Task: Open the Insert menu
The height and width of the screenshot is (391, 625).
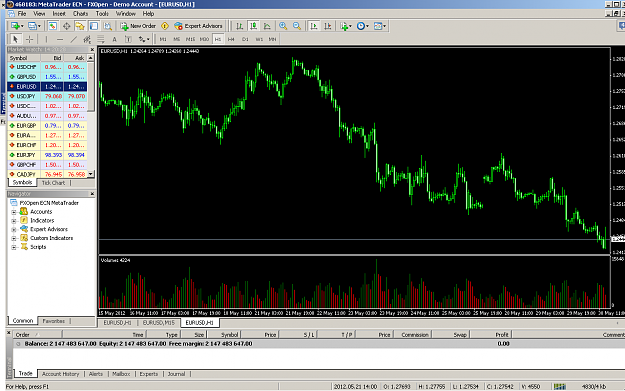Action: coord(59,14)
